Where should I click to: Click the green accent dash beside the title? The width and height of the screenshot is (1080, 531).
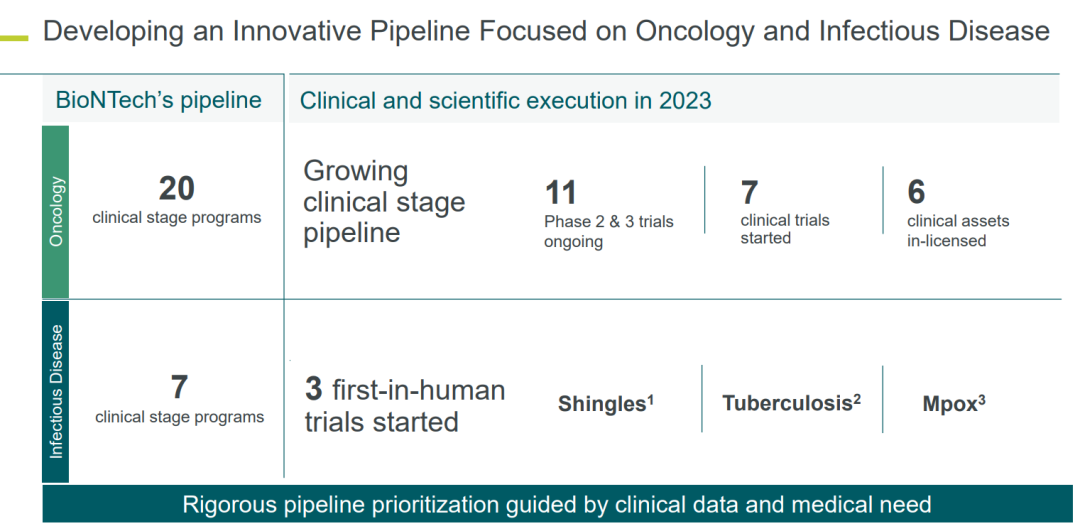pyautogui.click(x=14, y=37)
